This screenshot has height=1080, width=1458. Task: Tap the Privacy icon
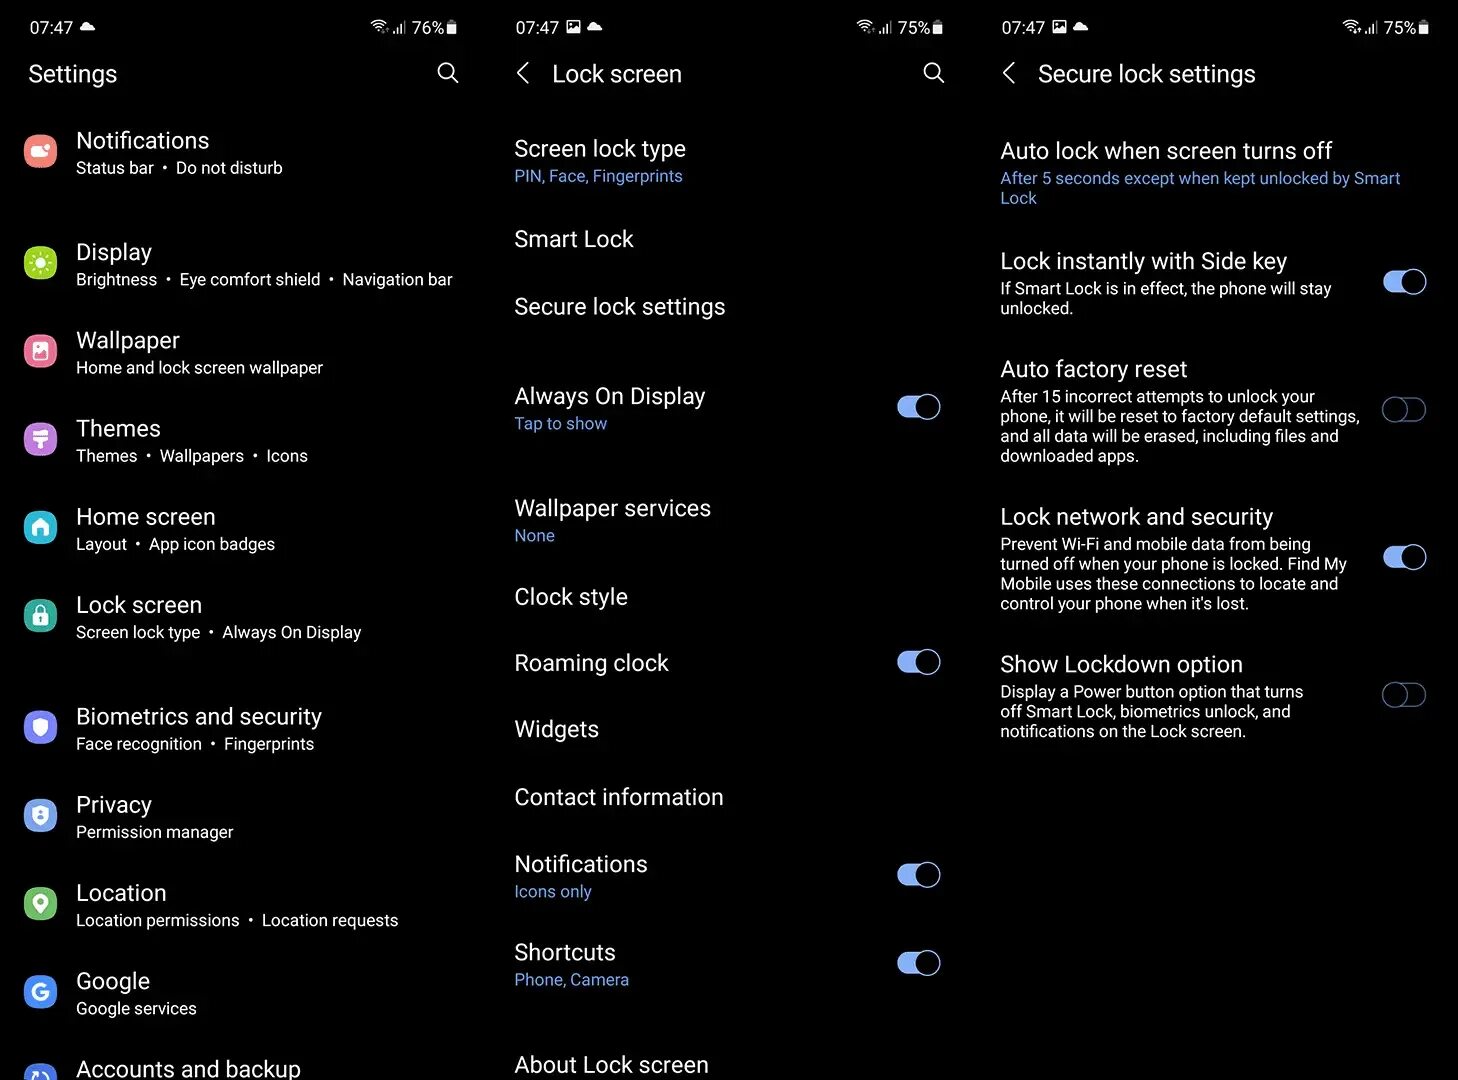point(40,816)
